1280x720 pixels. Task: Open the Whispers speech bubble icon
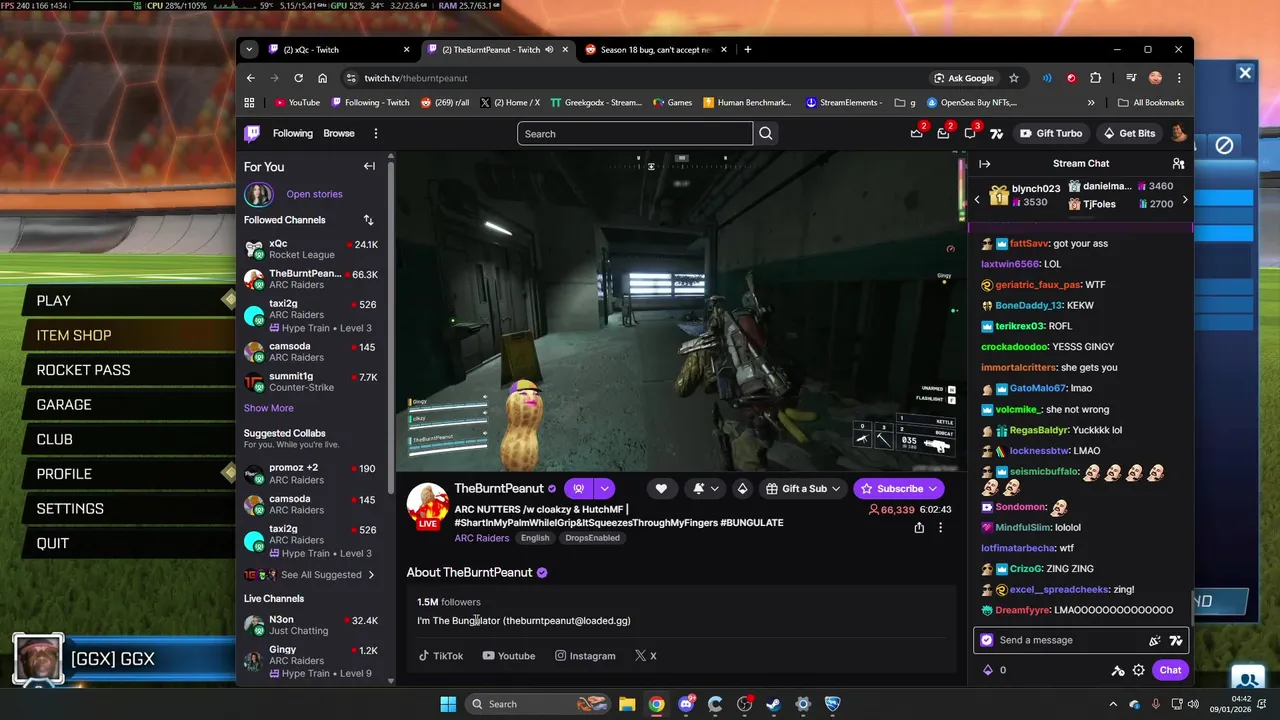(970, 134)
